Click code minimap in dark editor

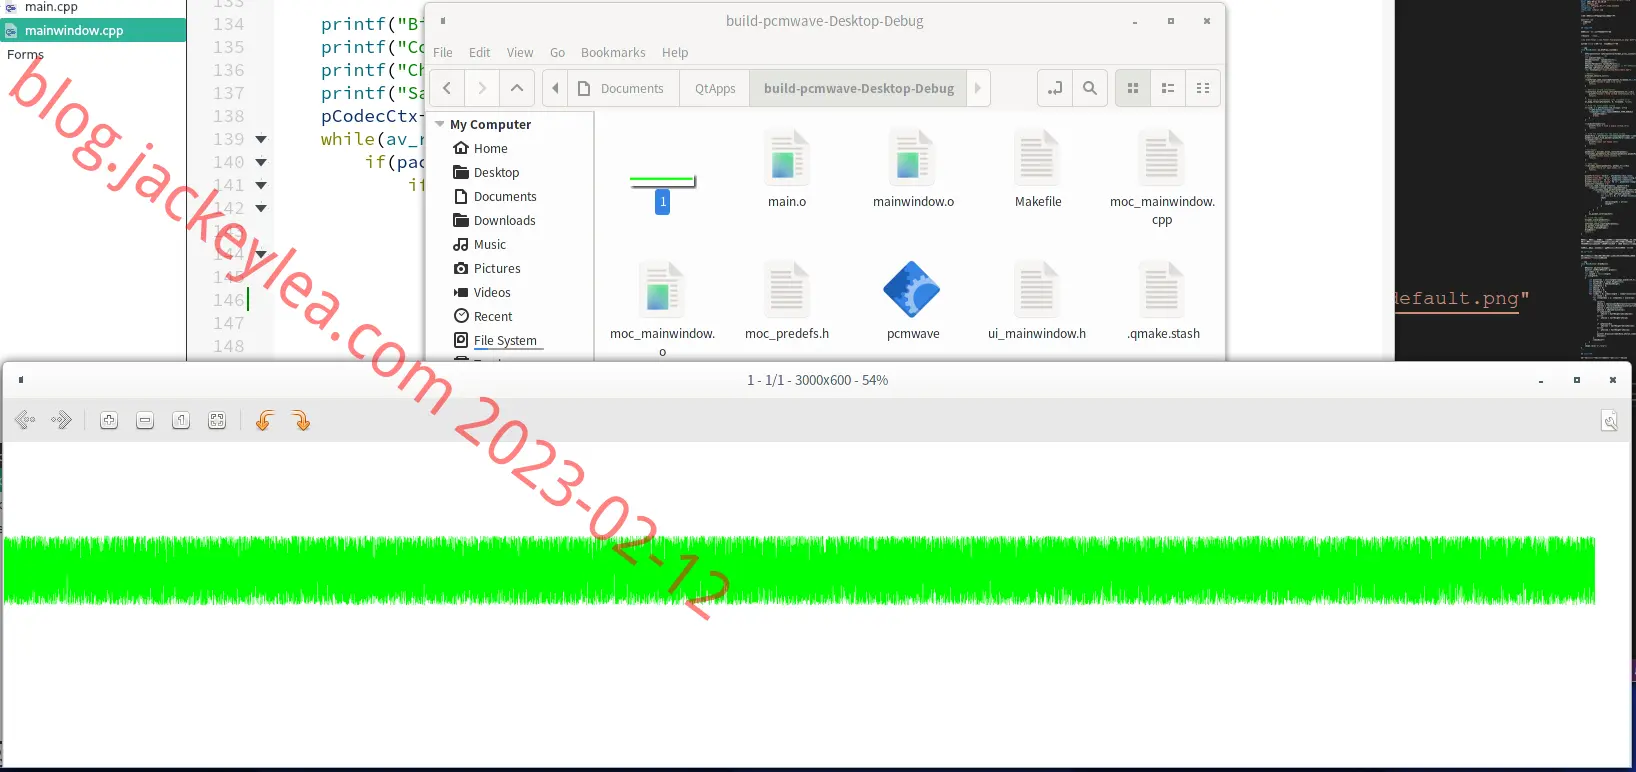[1607, 180]
